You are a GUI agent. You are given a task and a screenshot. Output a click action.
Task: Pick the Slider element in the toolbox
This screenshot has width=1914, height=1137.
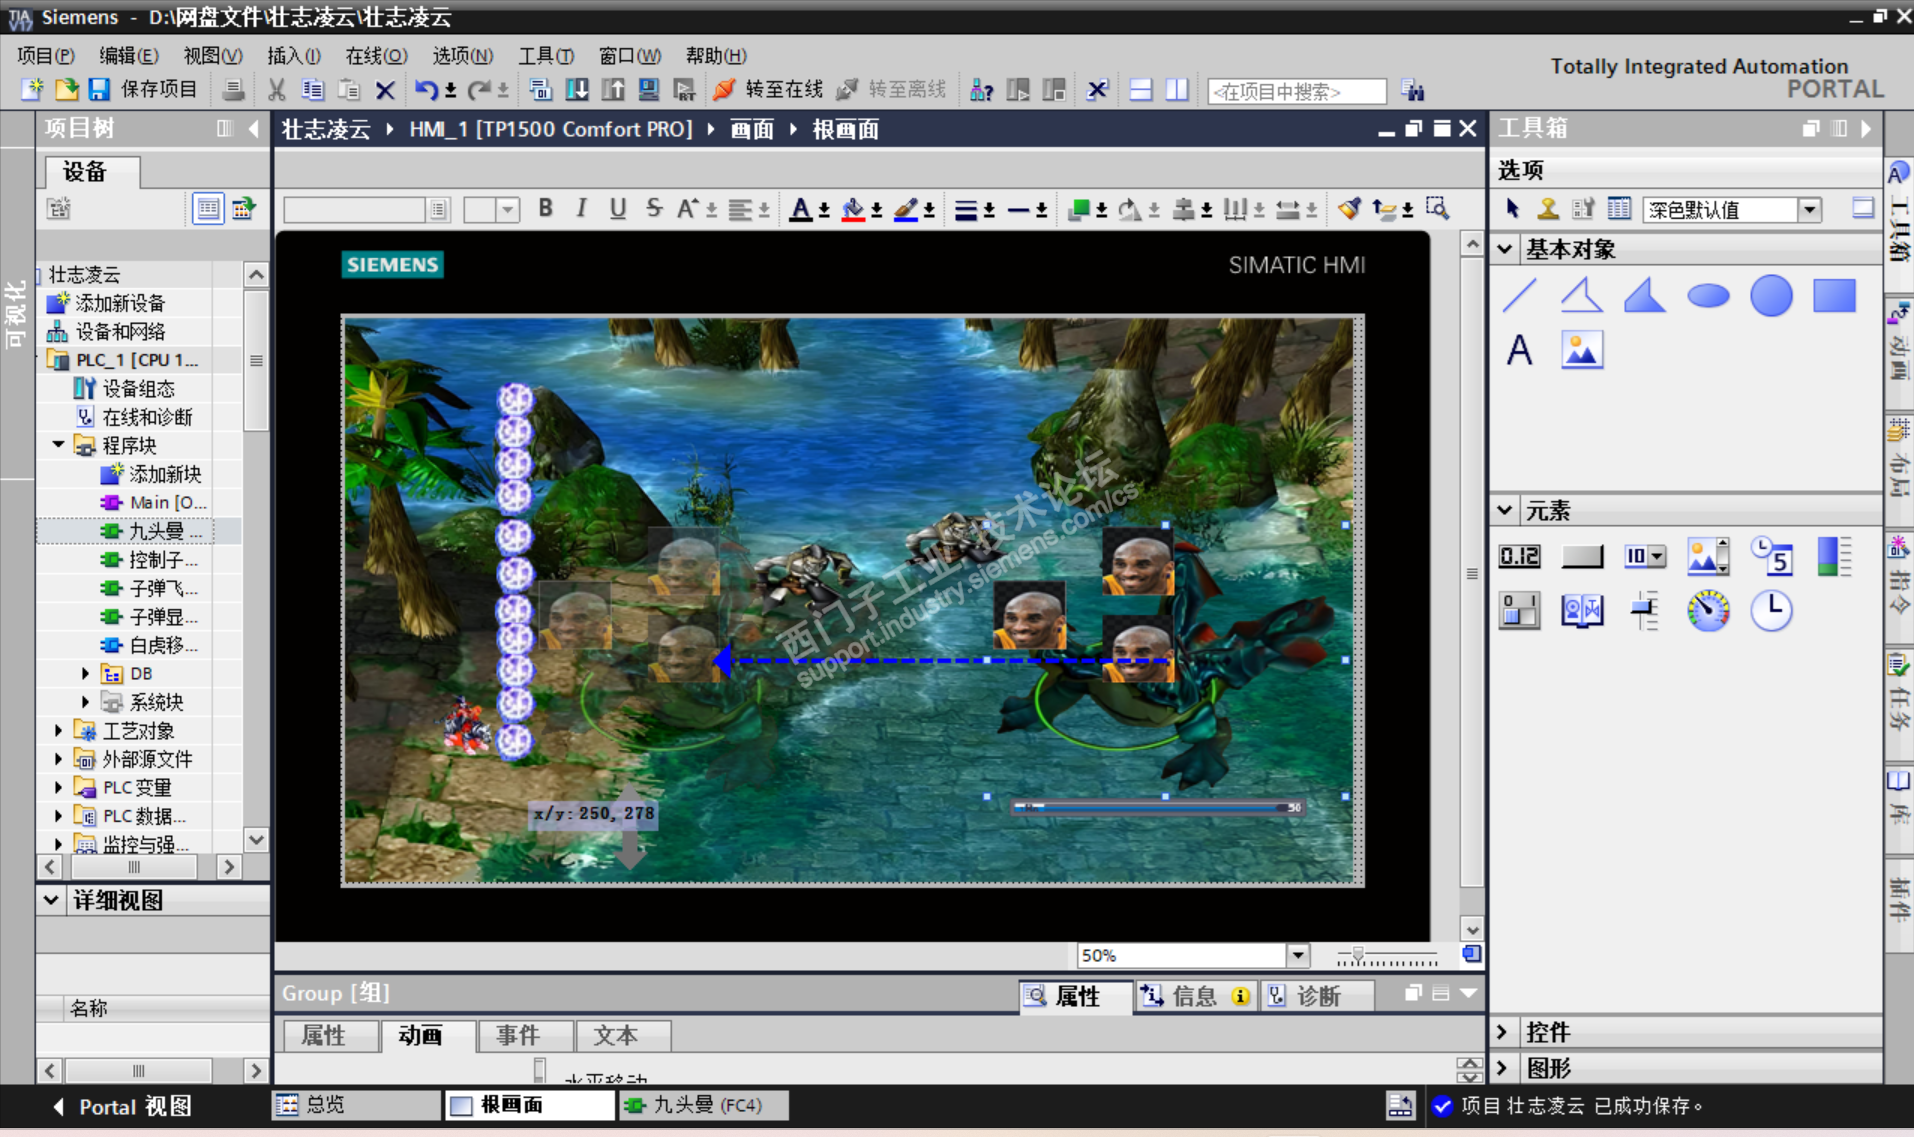coord(1645,610)
